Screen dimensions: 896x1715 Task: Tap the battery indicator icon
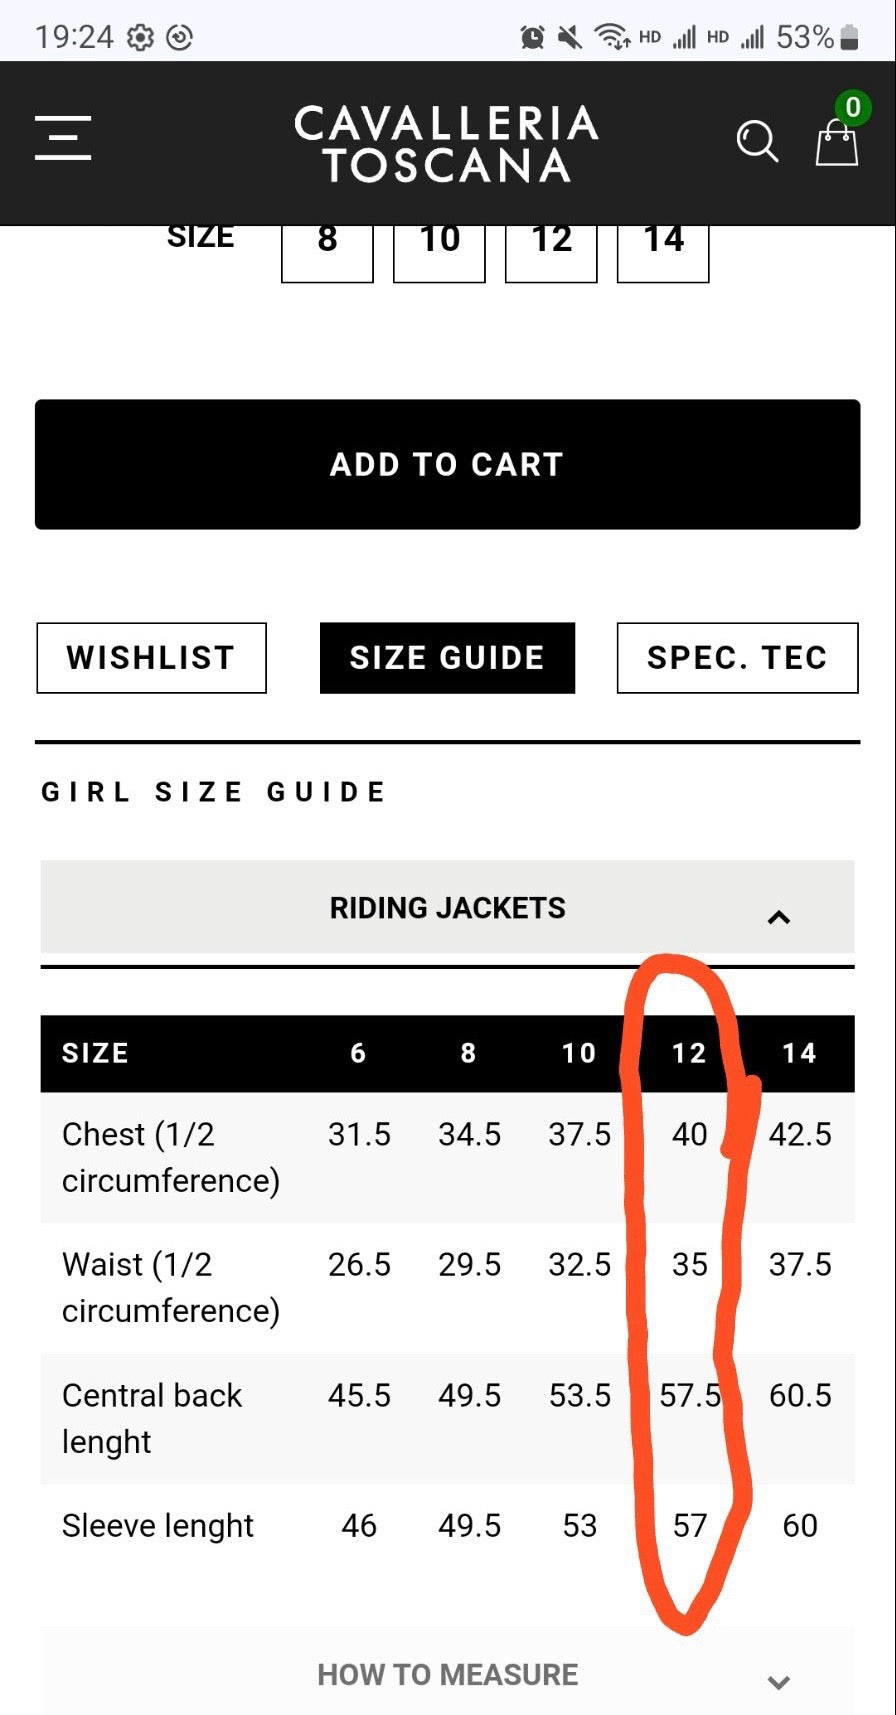coord(849,38)
